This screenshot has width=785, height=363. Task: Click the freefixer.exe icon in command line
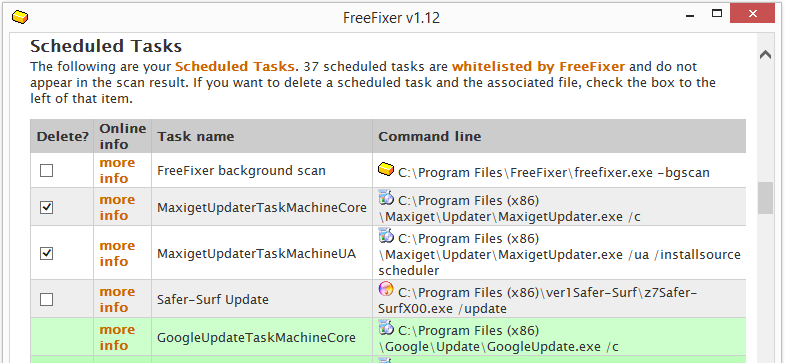386,170
